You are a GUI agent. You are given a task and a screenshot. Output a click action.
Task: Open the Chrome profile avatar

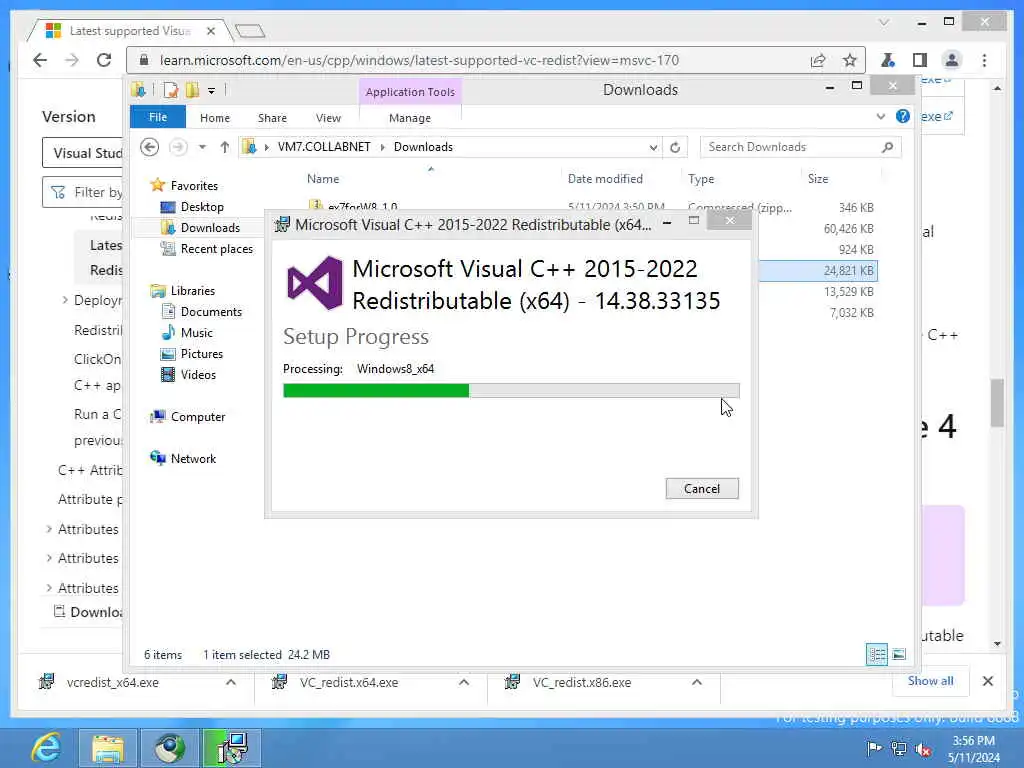click(952, 60)
